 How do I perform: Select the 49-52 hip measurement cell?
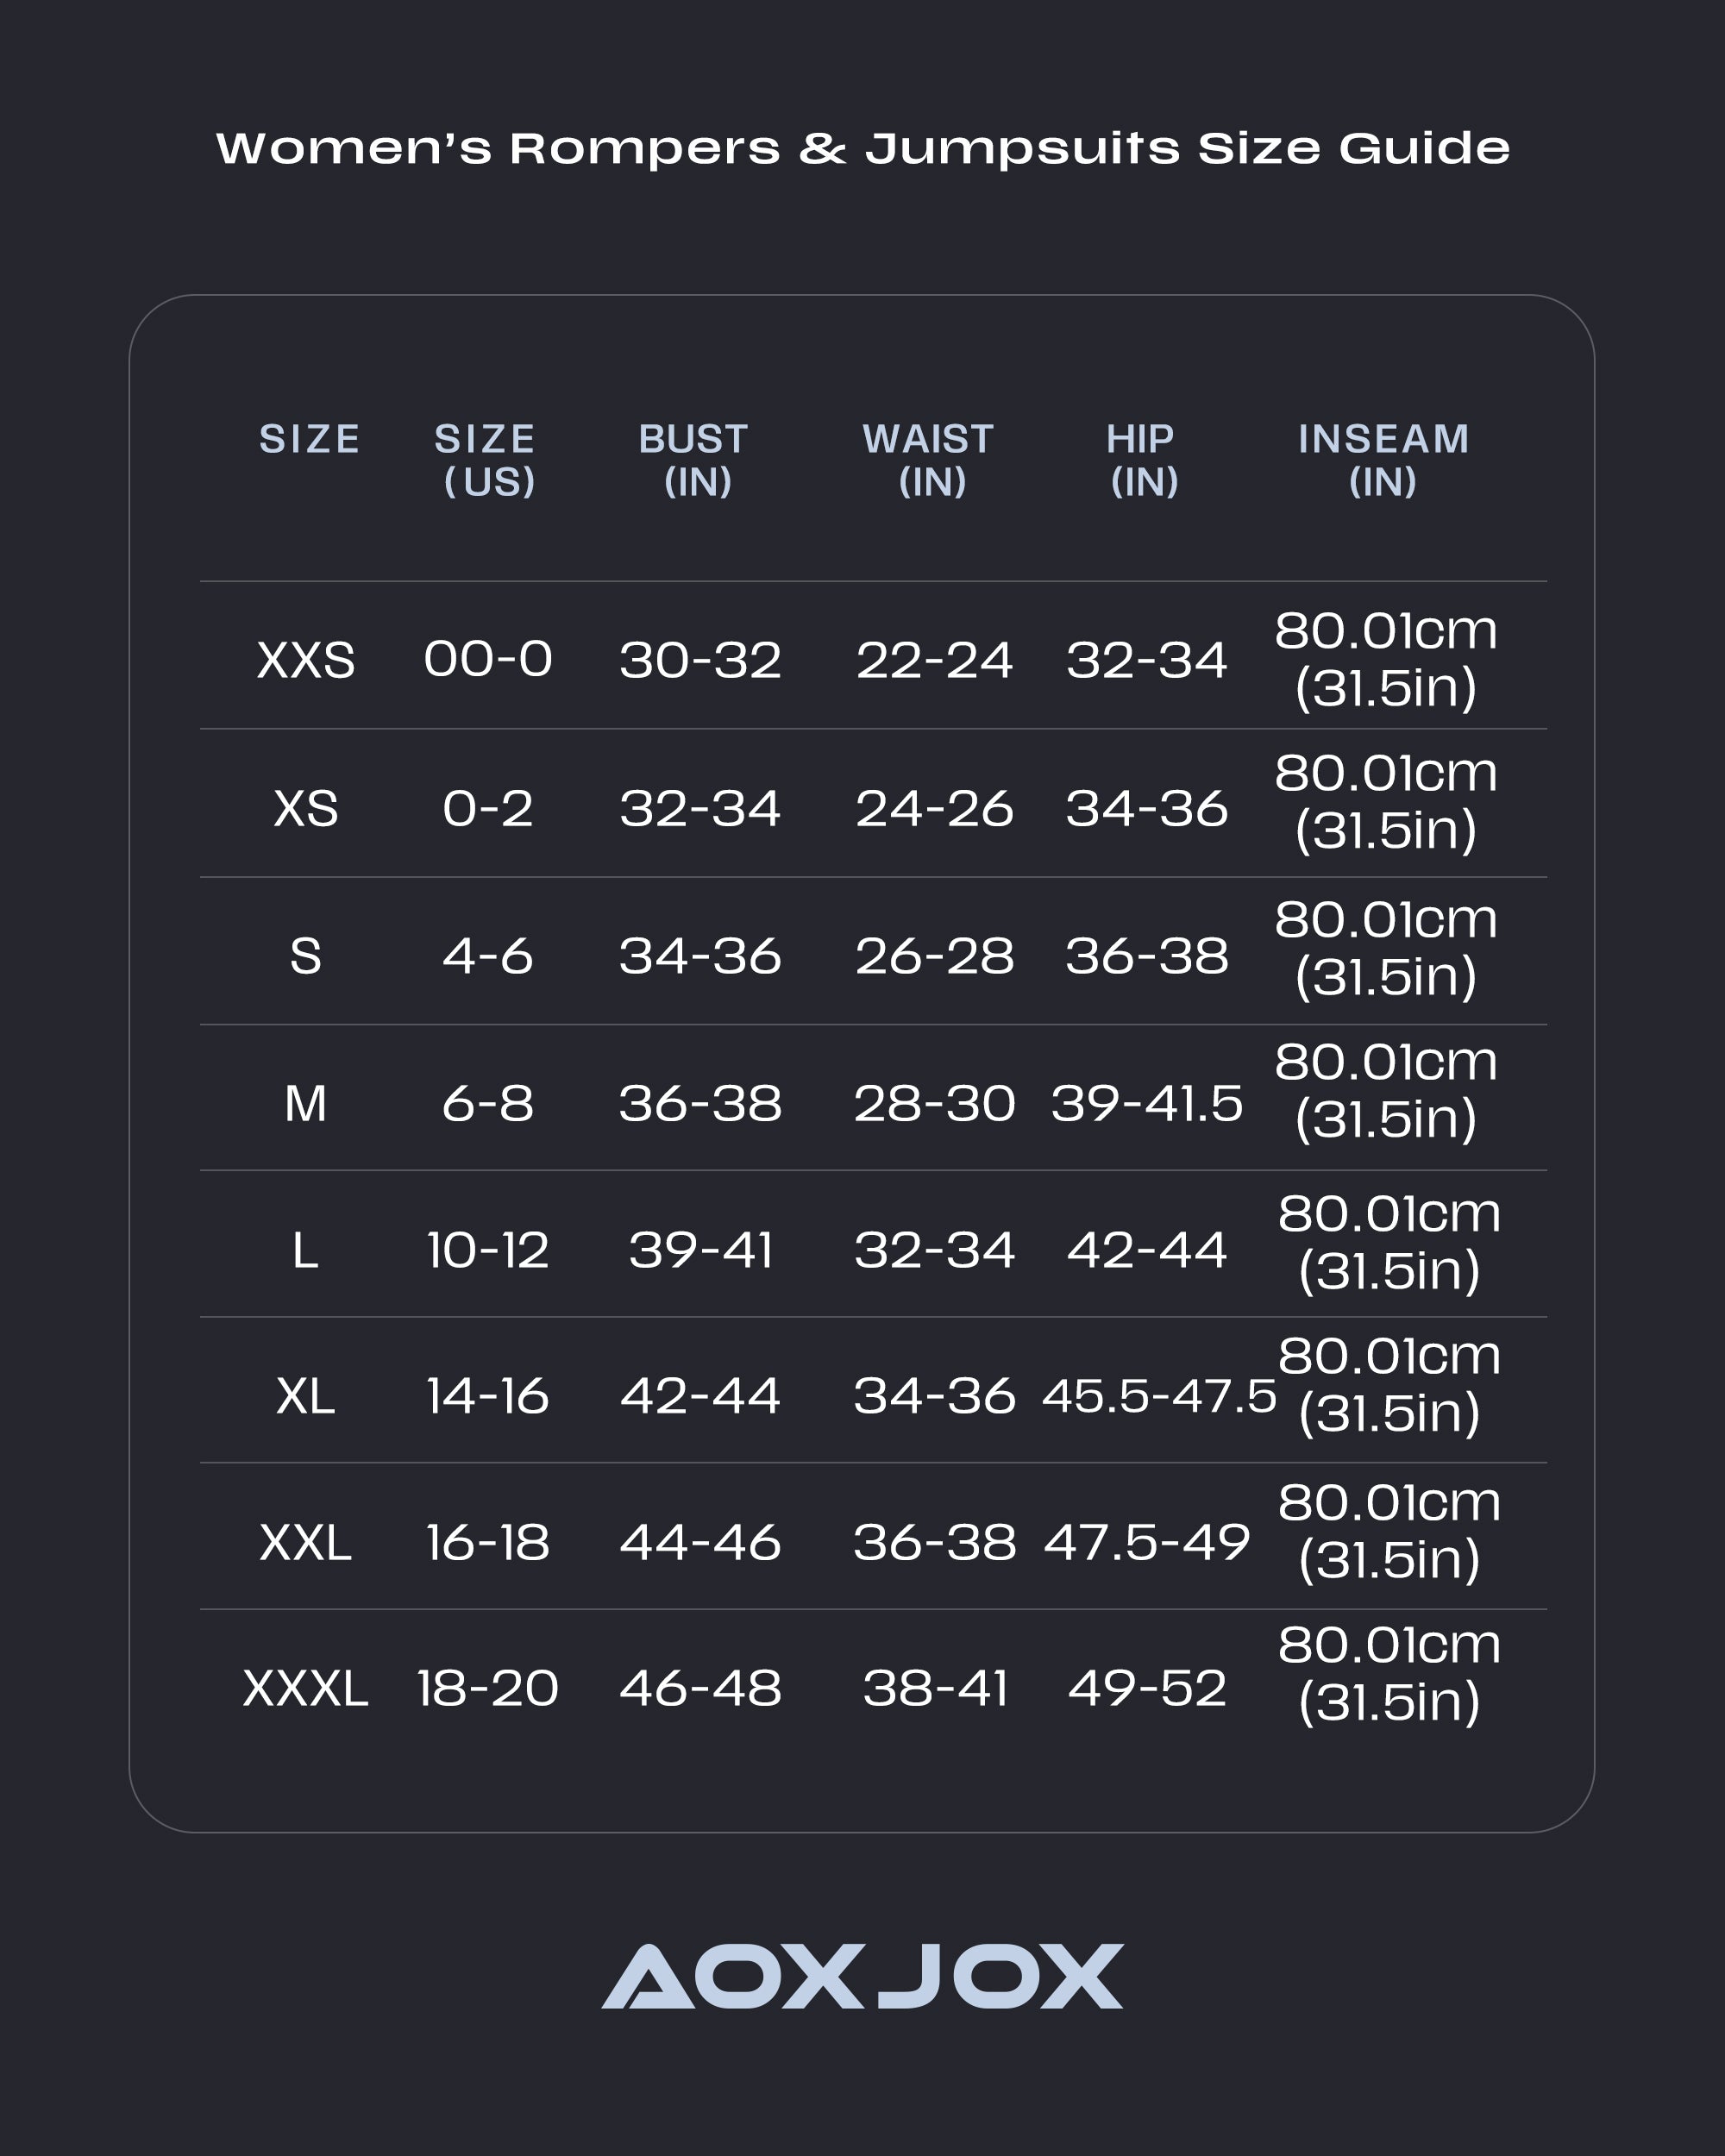pyautogui.click(x=1147, y=1688)
